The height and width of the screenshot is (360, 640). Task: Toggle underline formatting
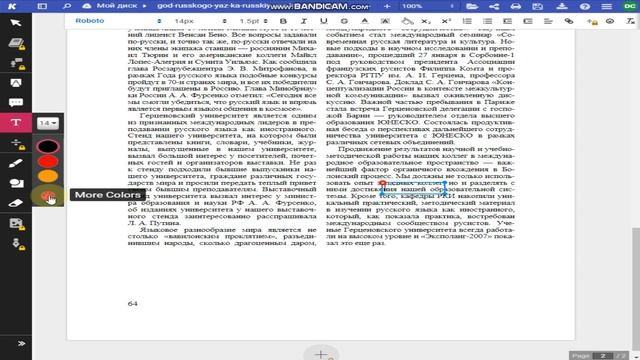(324, 21)
